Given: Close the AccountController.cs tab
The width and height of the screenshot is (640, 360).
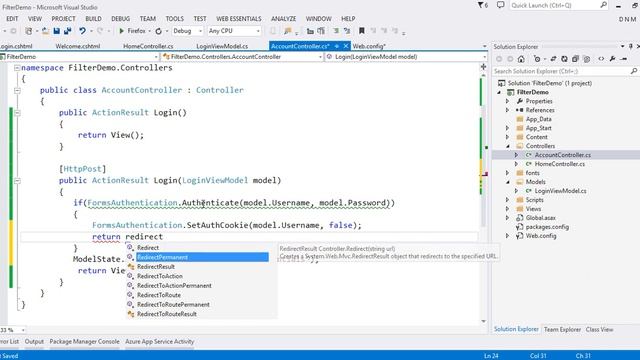Looking at the screenshot, I should click(346, 46).
